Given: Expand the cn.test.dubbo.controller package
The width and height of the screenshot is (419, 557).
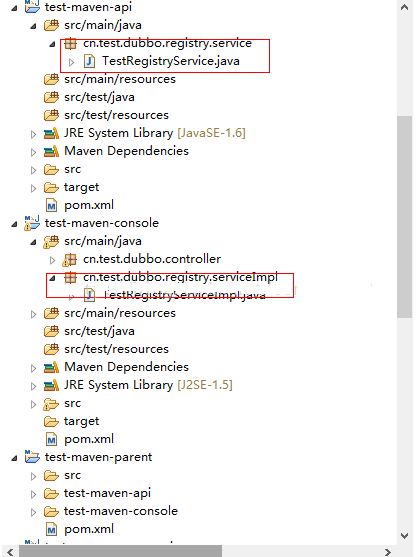Looking at the screenshot, I should click(x=53, y=260).
